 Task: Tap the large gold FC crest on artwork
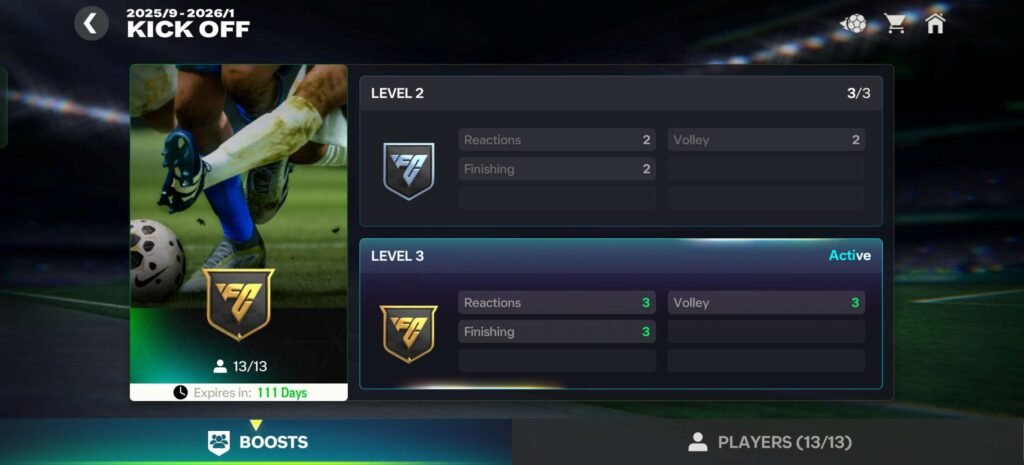click(x=238, y=304)
